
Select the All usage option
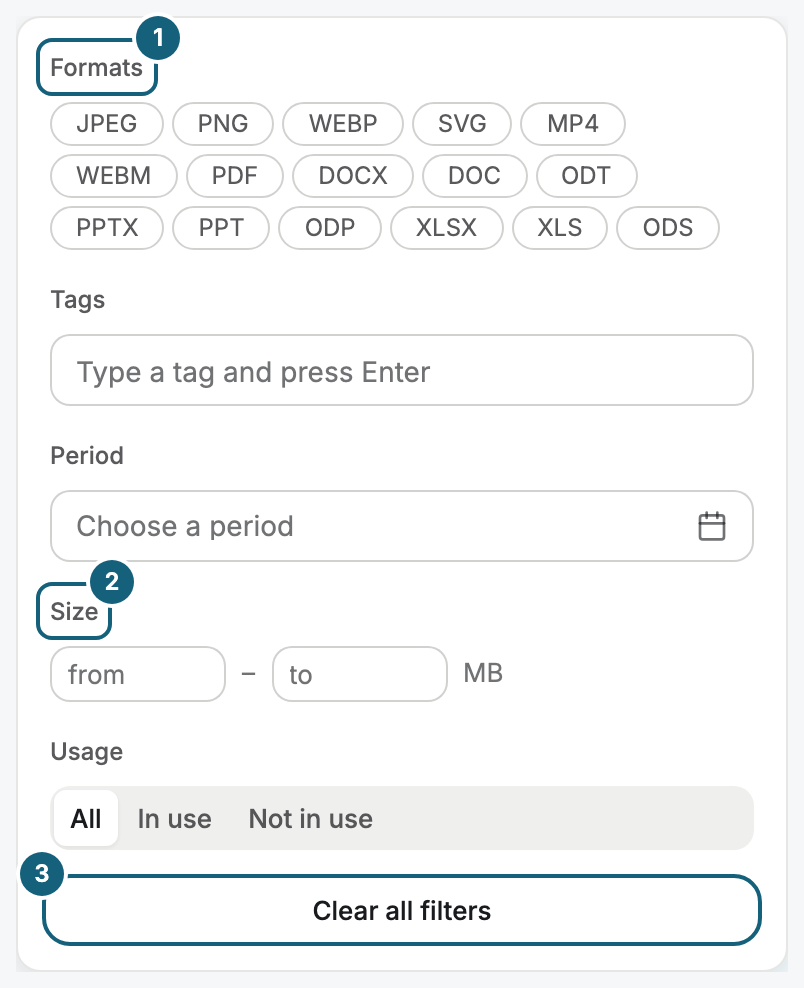[x=86, y=819]
